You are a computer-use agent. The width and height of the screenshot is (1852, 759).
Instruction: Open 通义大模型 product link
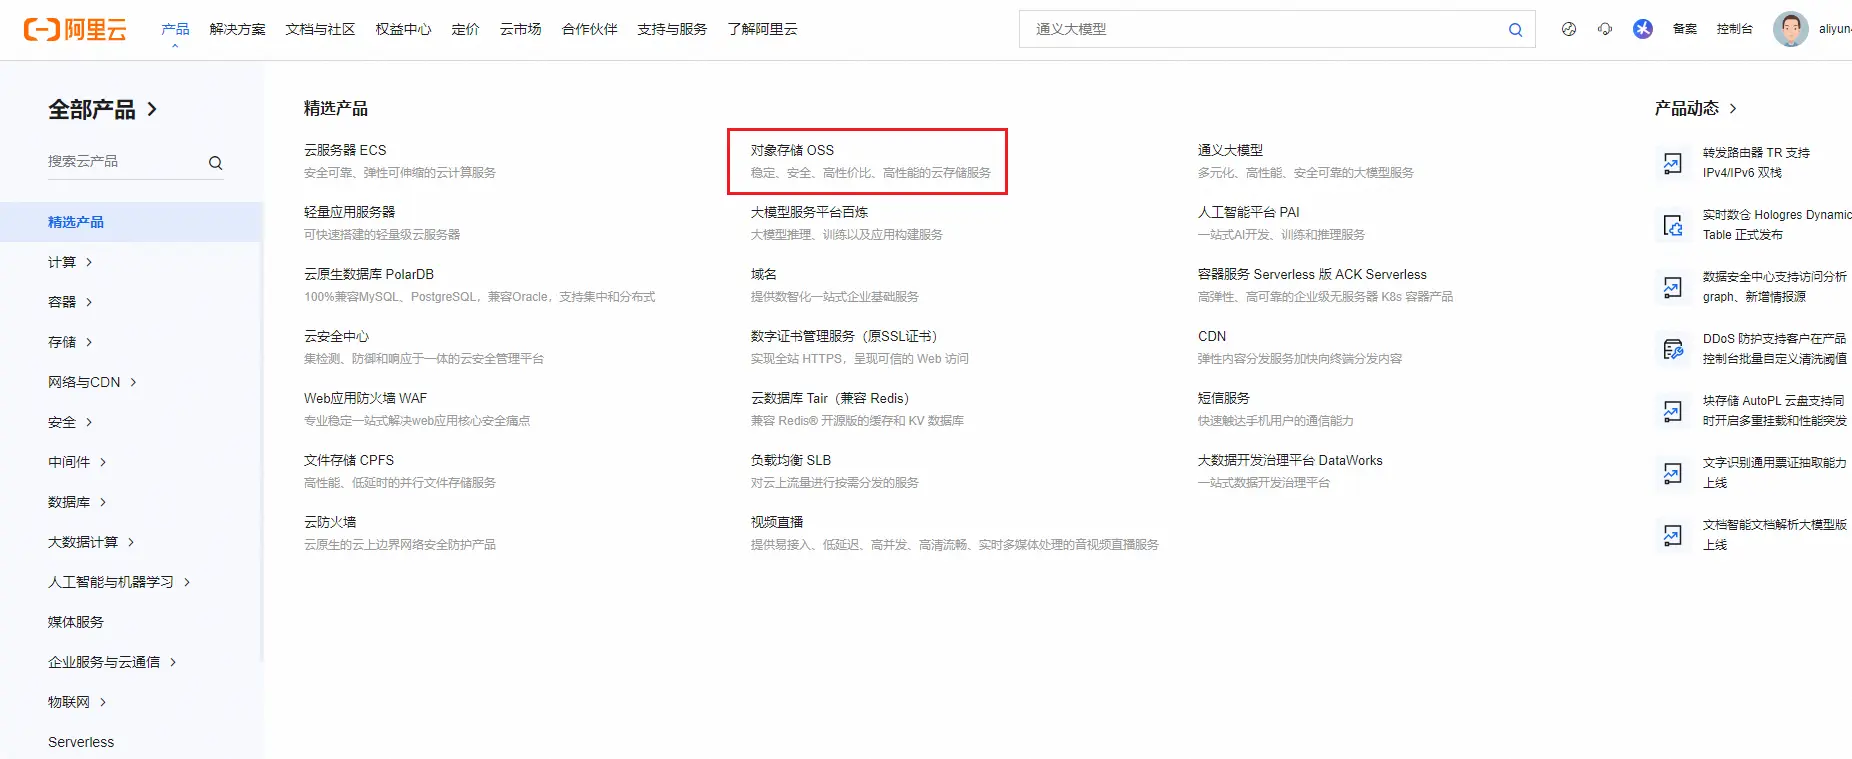click(x=1230, y=150)
